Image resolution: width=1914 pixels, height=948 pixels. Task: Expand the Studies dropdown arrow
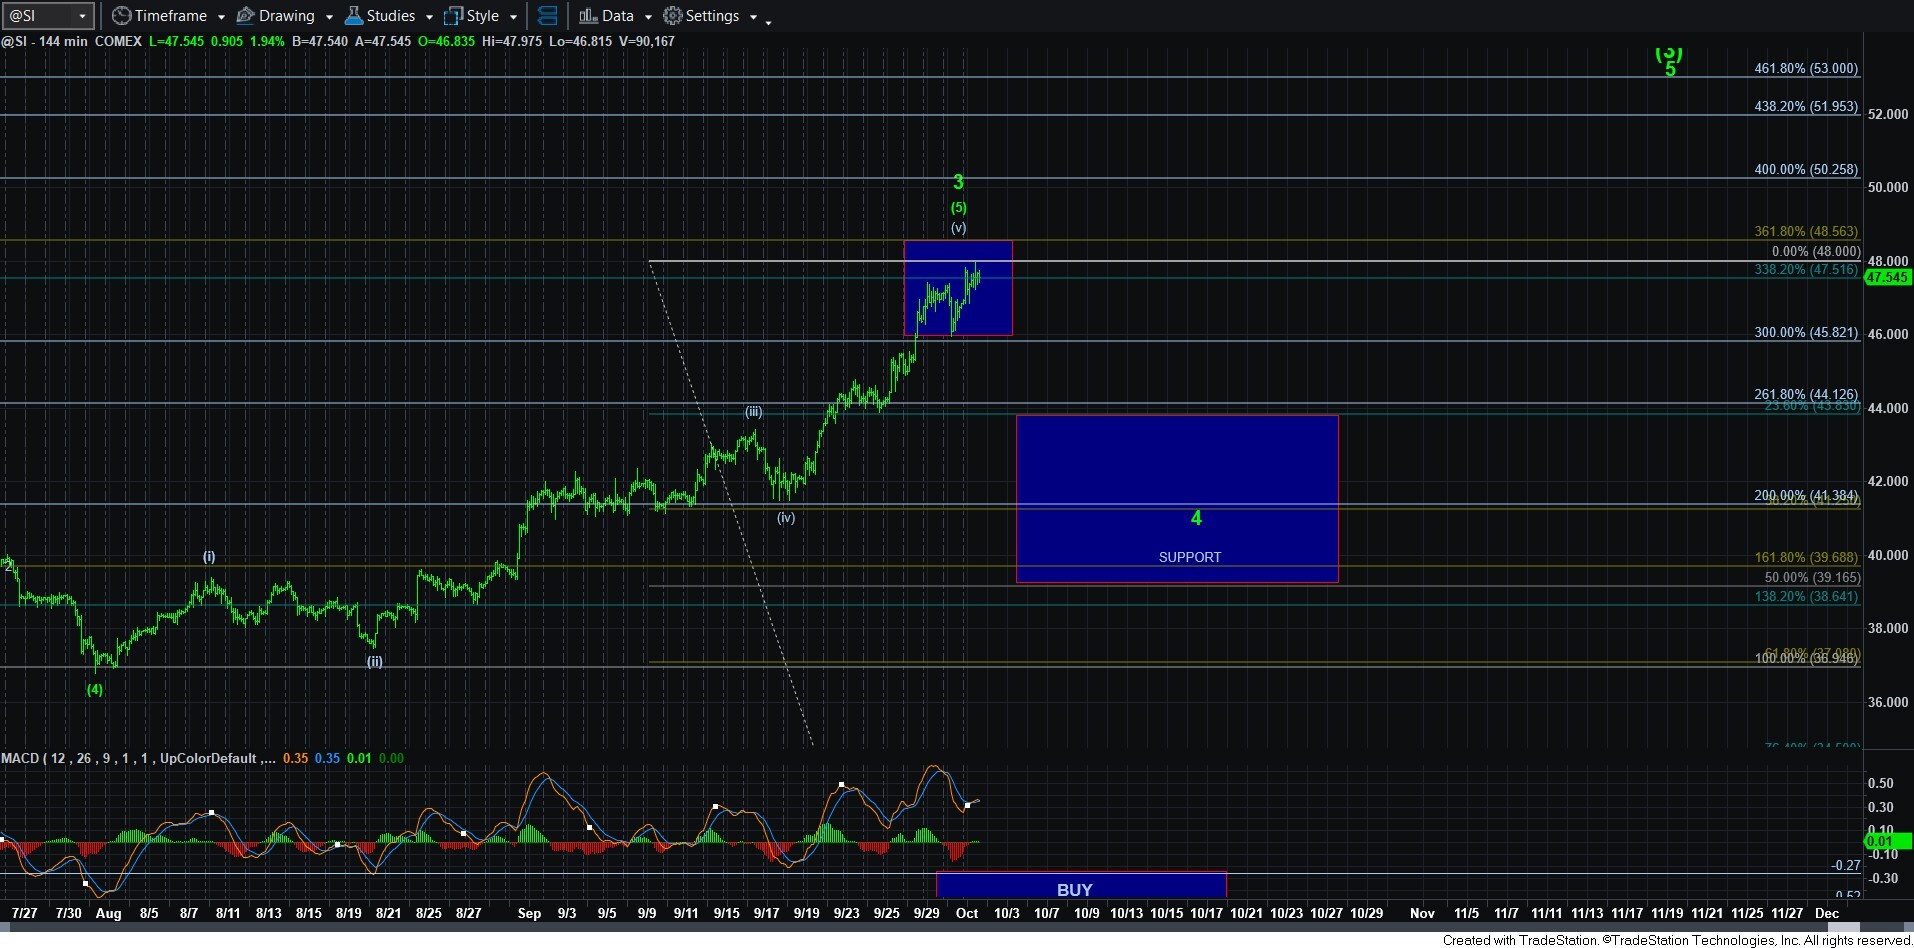[x=429, y=17]
